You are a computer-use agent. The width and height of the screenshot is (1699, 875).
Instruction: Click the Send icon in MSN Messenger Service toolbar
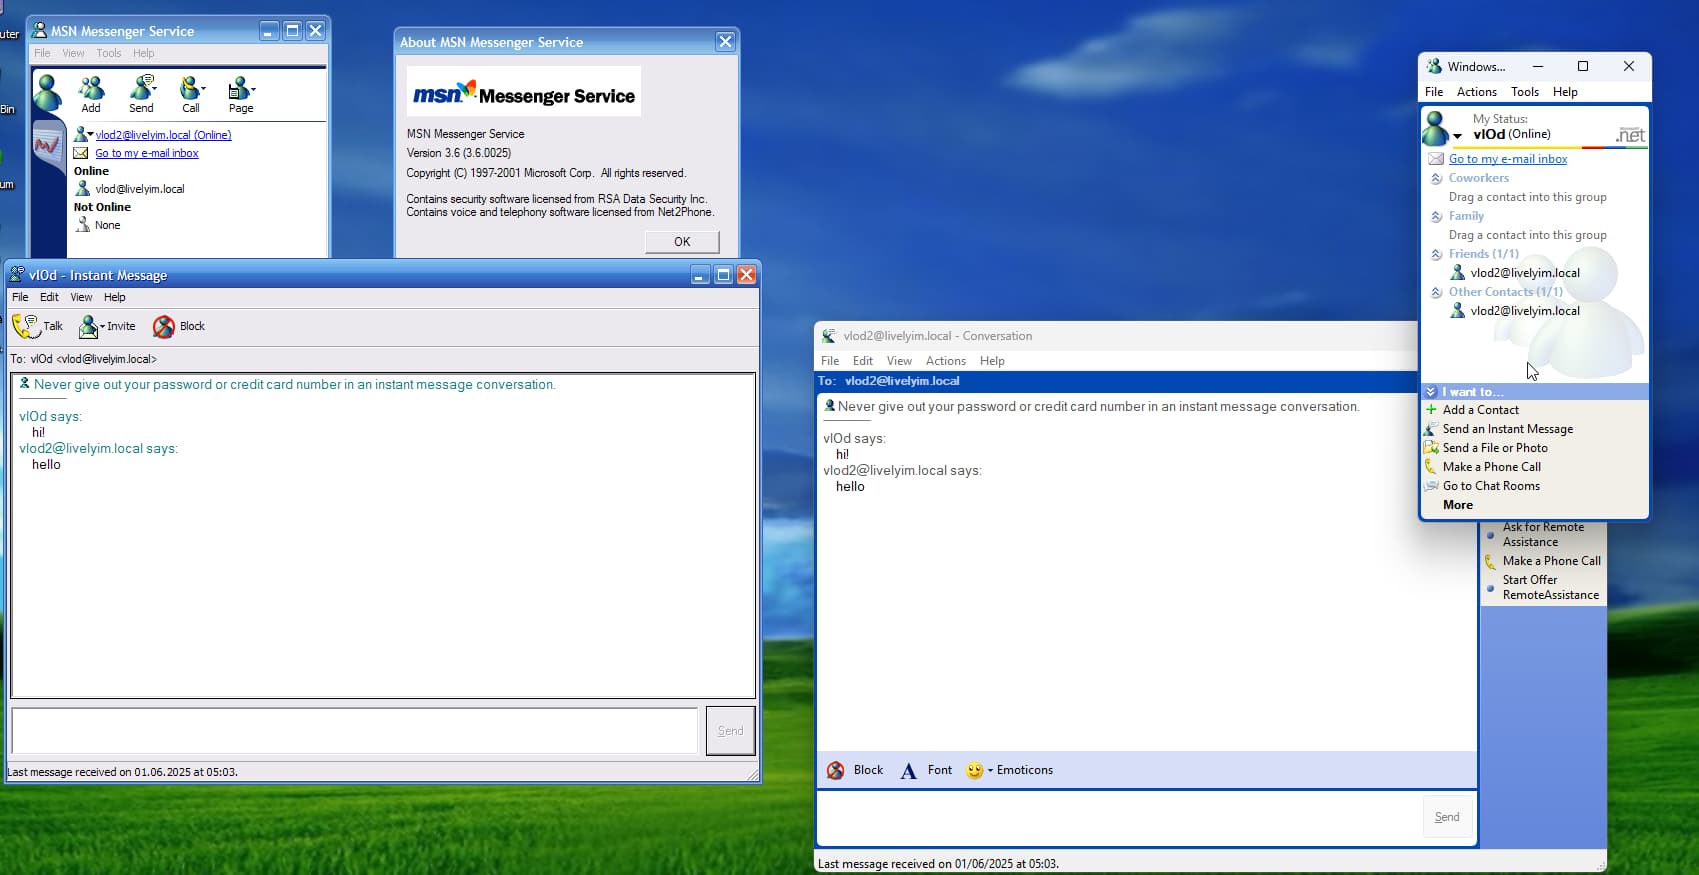142,88
